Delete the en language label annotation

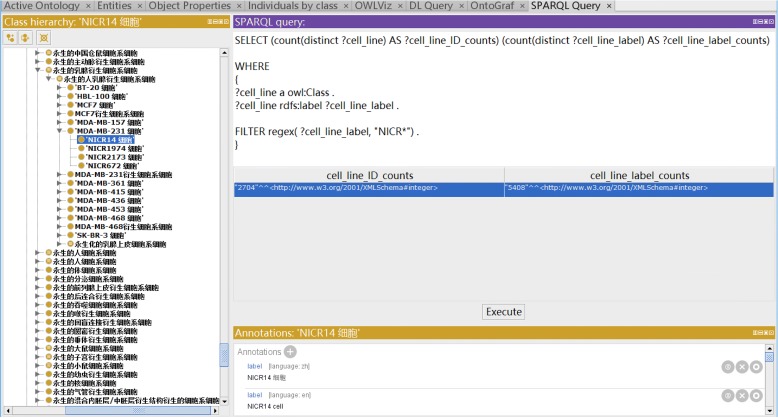[742, 395]
